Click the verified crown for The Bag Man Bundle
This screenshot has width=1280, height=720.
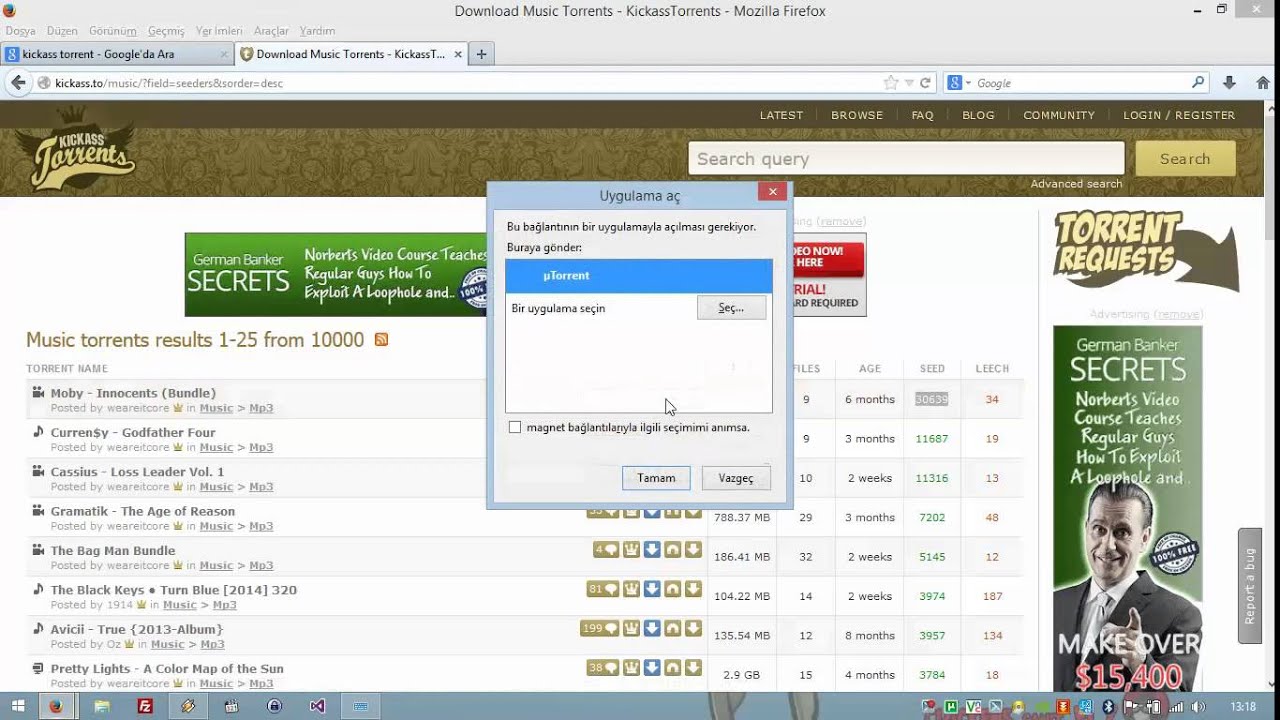click(x=631, y=549)
